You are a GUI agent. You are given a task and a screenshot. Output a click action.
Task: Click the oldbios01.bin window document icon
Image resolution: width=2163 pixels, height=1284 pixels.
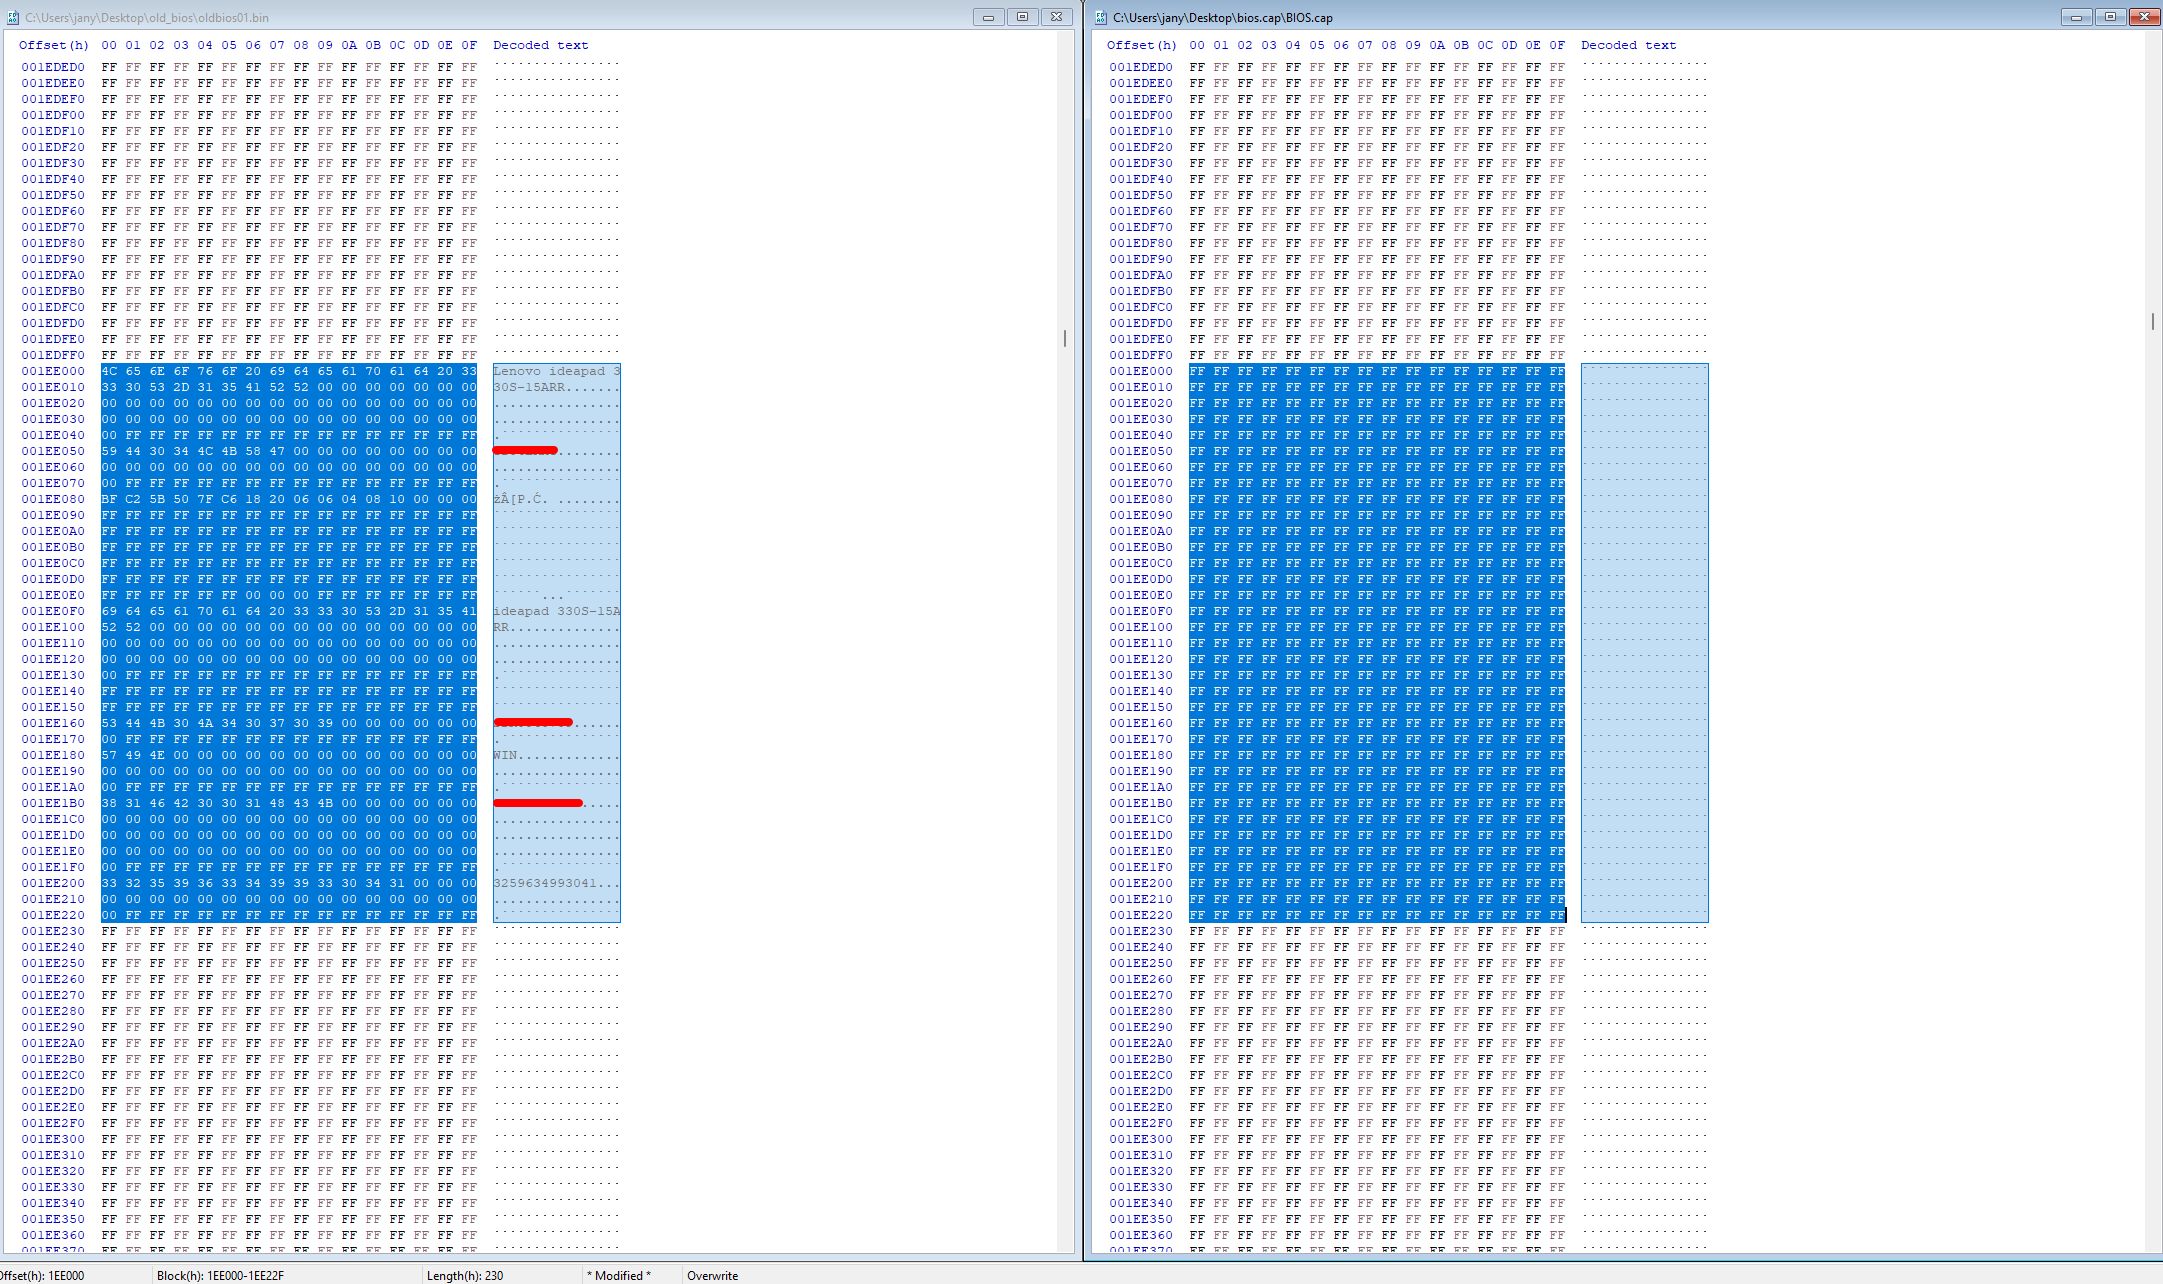(13, 17)
